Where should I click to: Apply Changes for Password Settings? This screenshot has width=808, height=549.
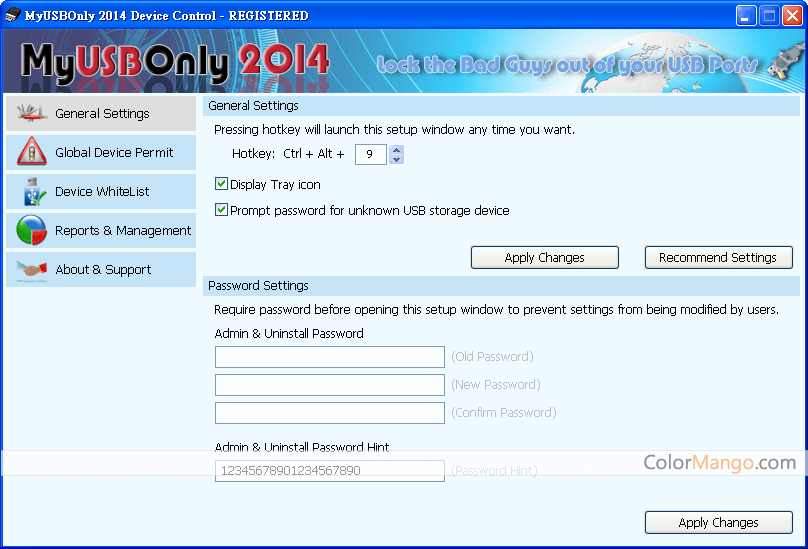click(718, 522)
